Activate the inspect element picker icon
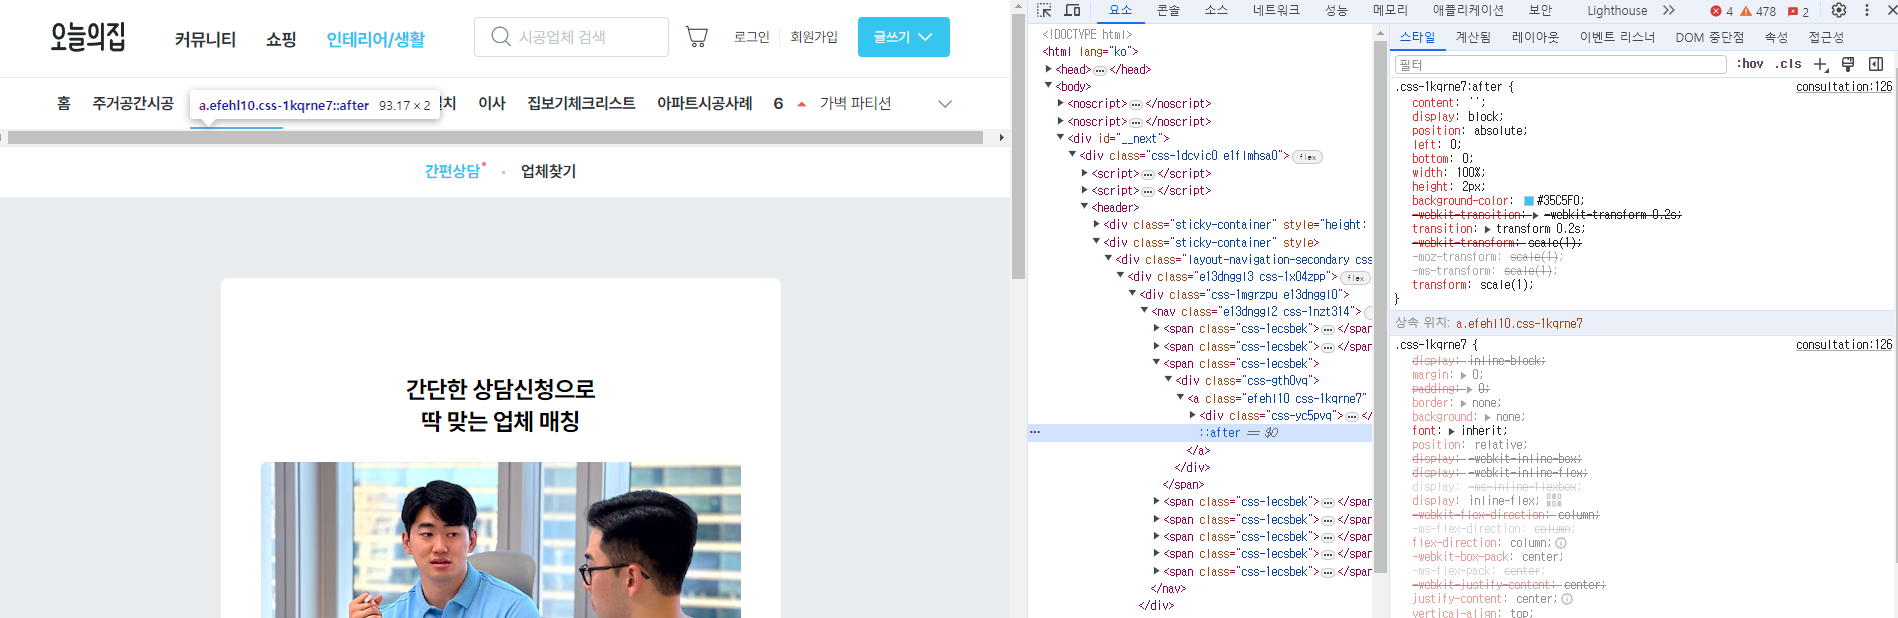Image resolution: width=1898 pixels, height=618 pixels. 1044,10
